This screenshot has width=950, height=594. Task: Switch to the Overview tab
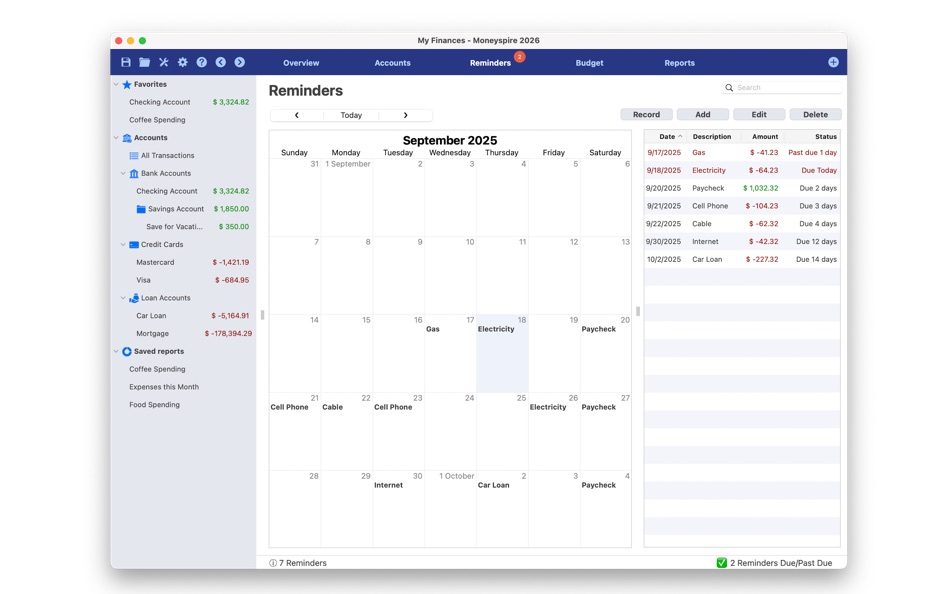click(x=301, y=63)
